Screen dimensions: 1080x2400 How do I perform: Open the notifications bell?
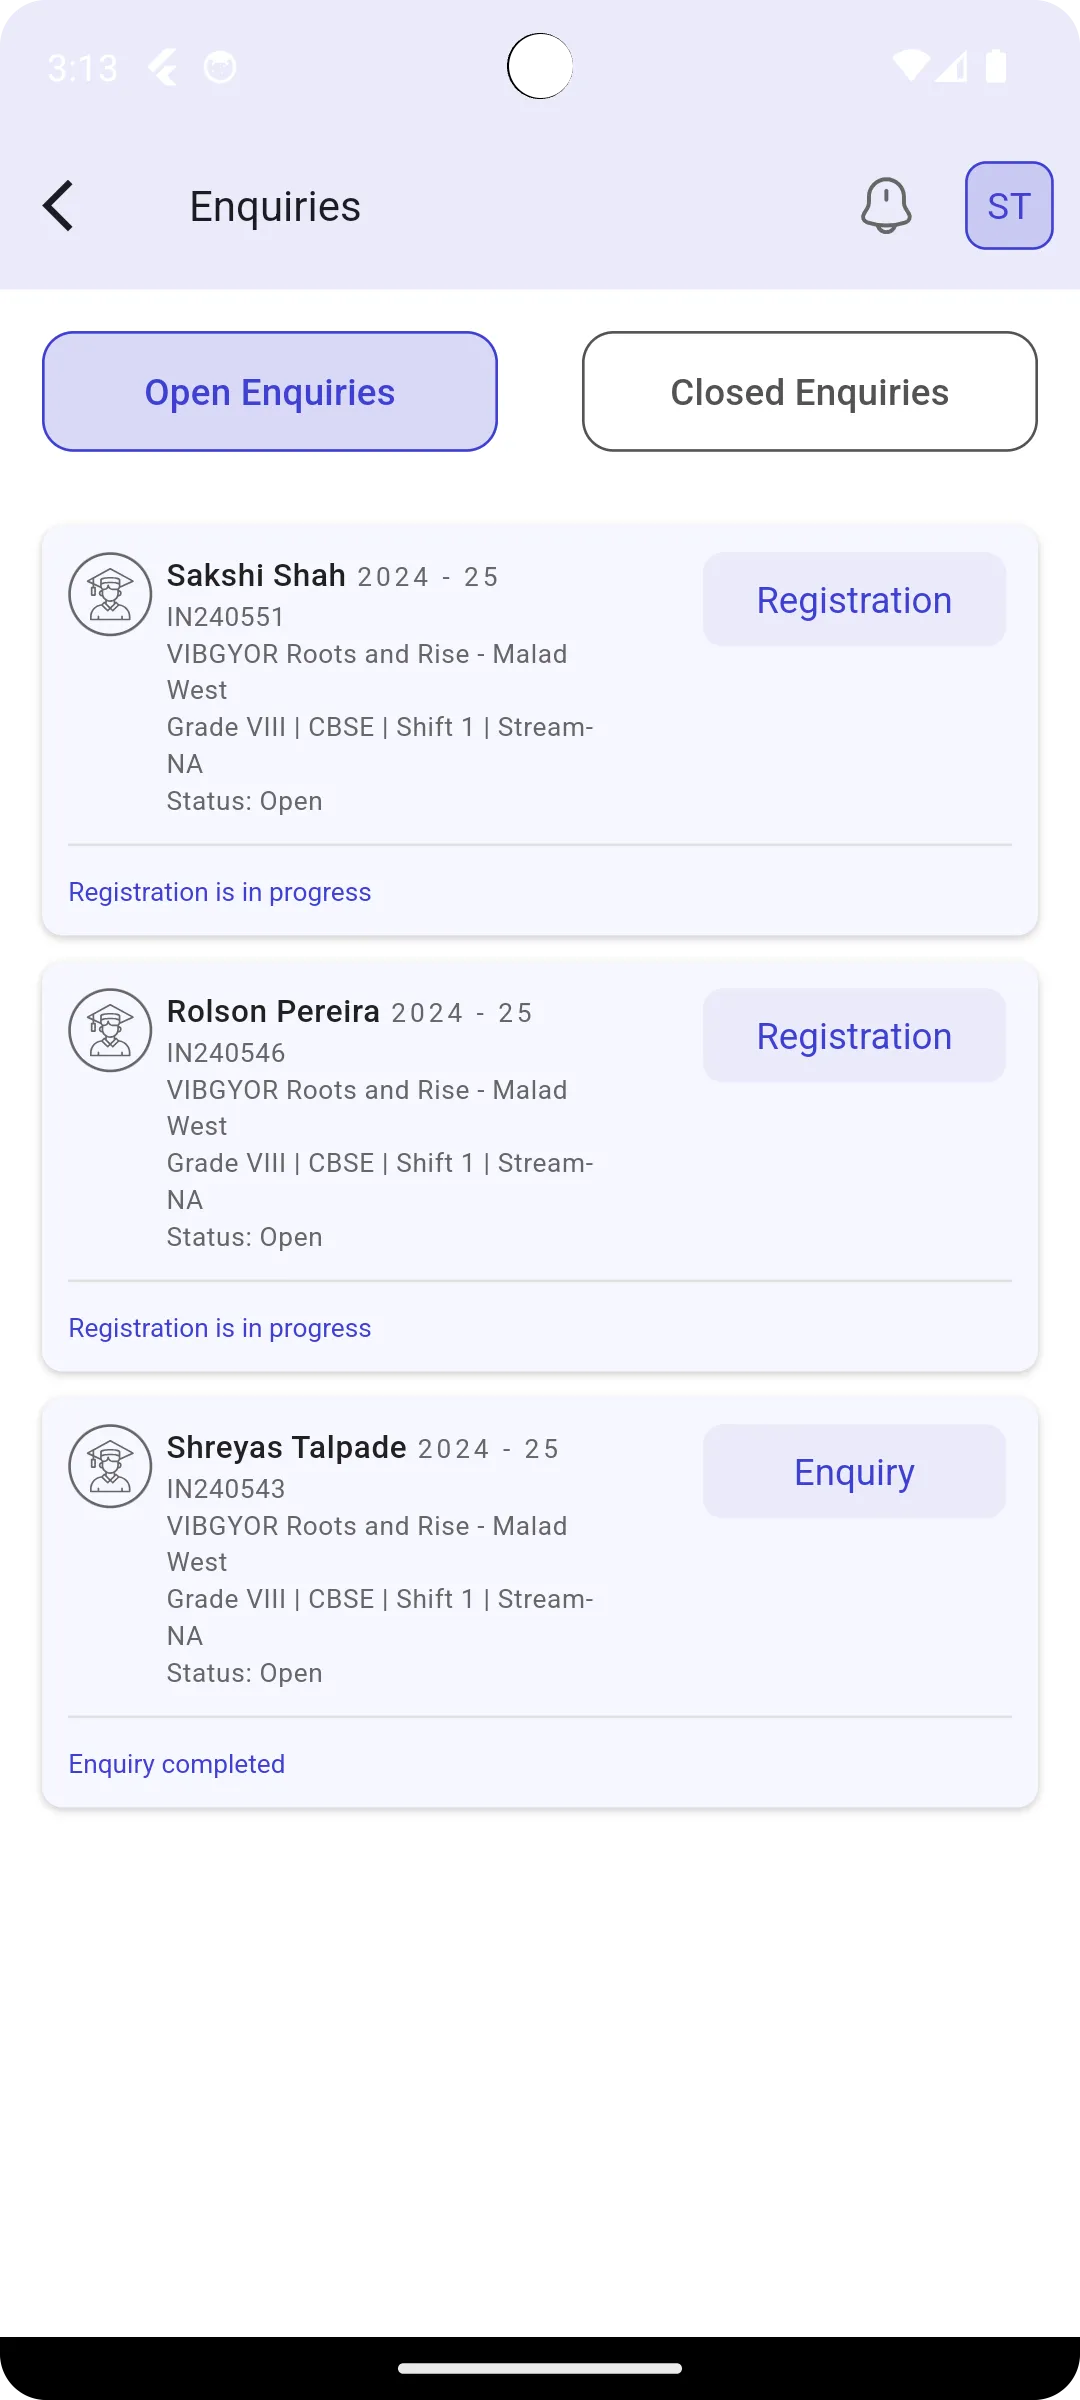click(886, 206)
